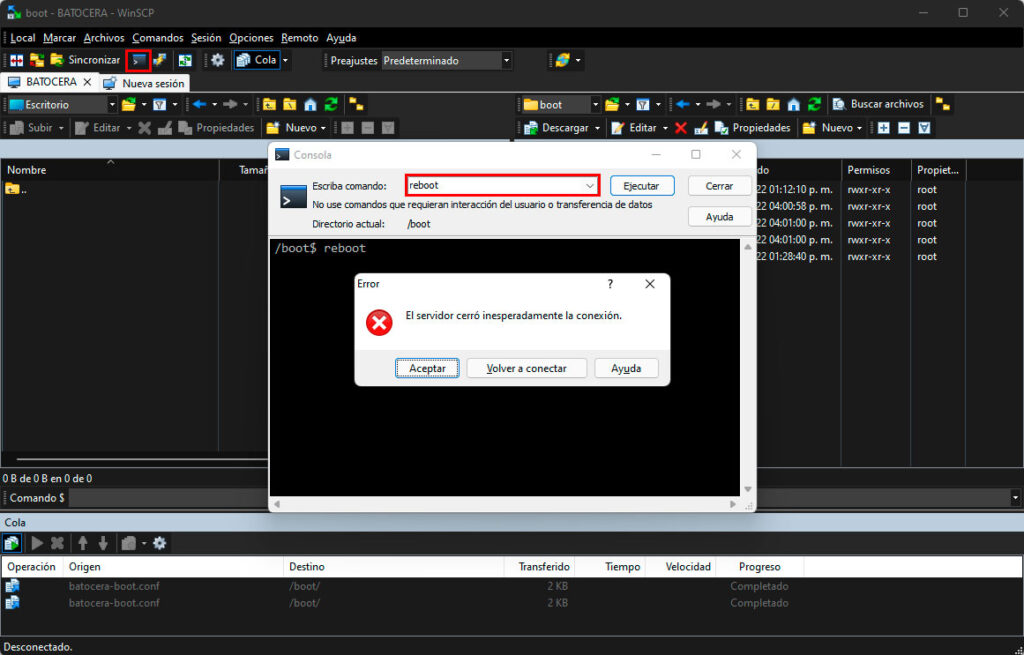The width and height of the screenshot is (1024, 655).
Task: Open the console terminal icon in main toolbar
Action: [x=138, y=60]
